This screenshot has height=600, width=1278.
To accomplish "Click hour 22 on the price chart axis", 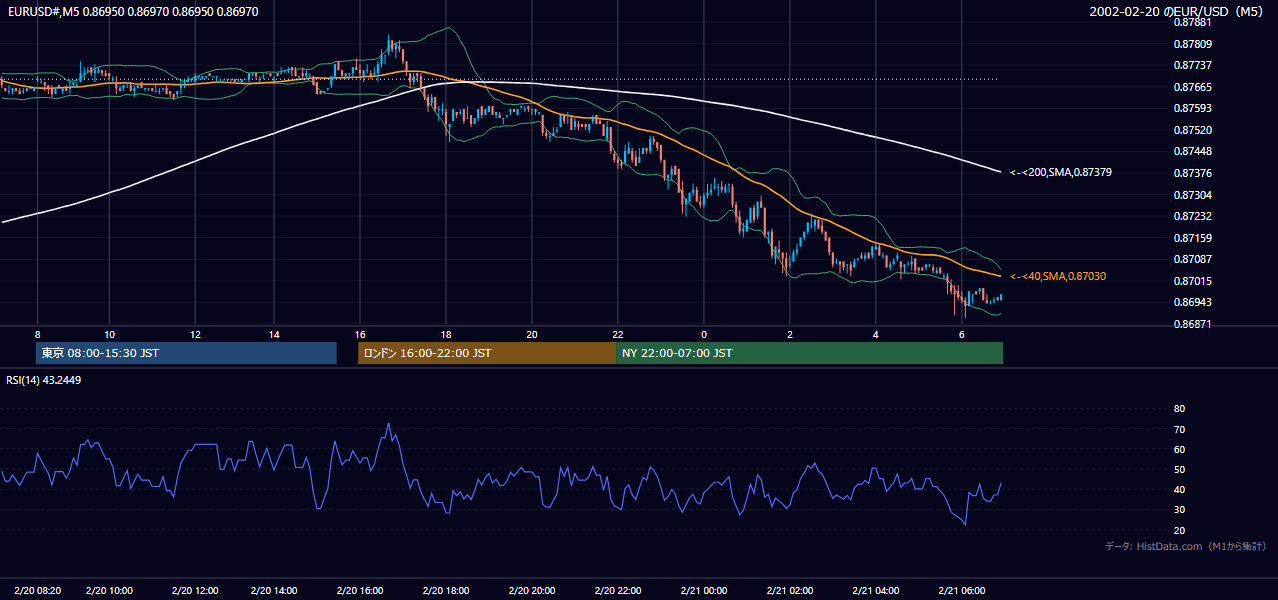I will [x=618, y=334].
